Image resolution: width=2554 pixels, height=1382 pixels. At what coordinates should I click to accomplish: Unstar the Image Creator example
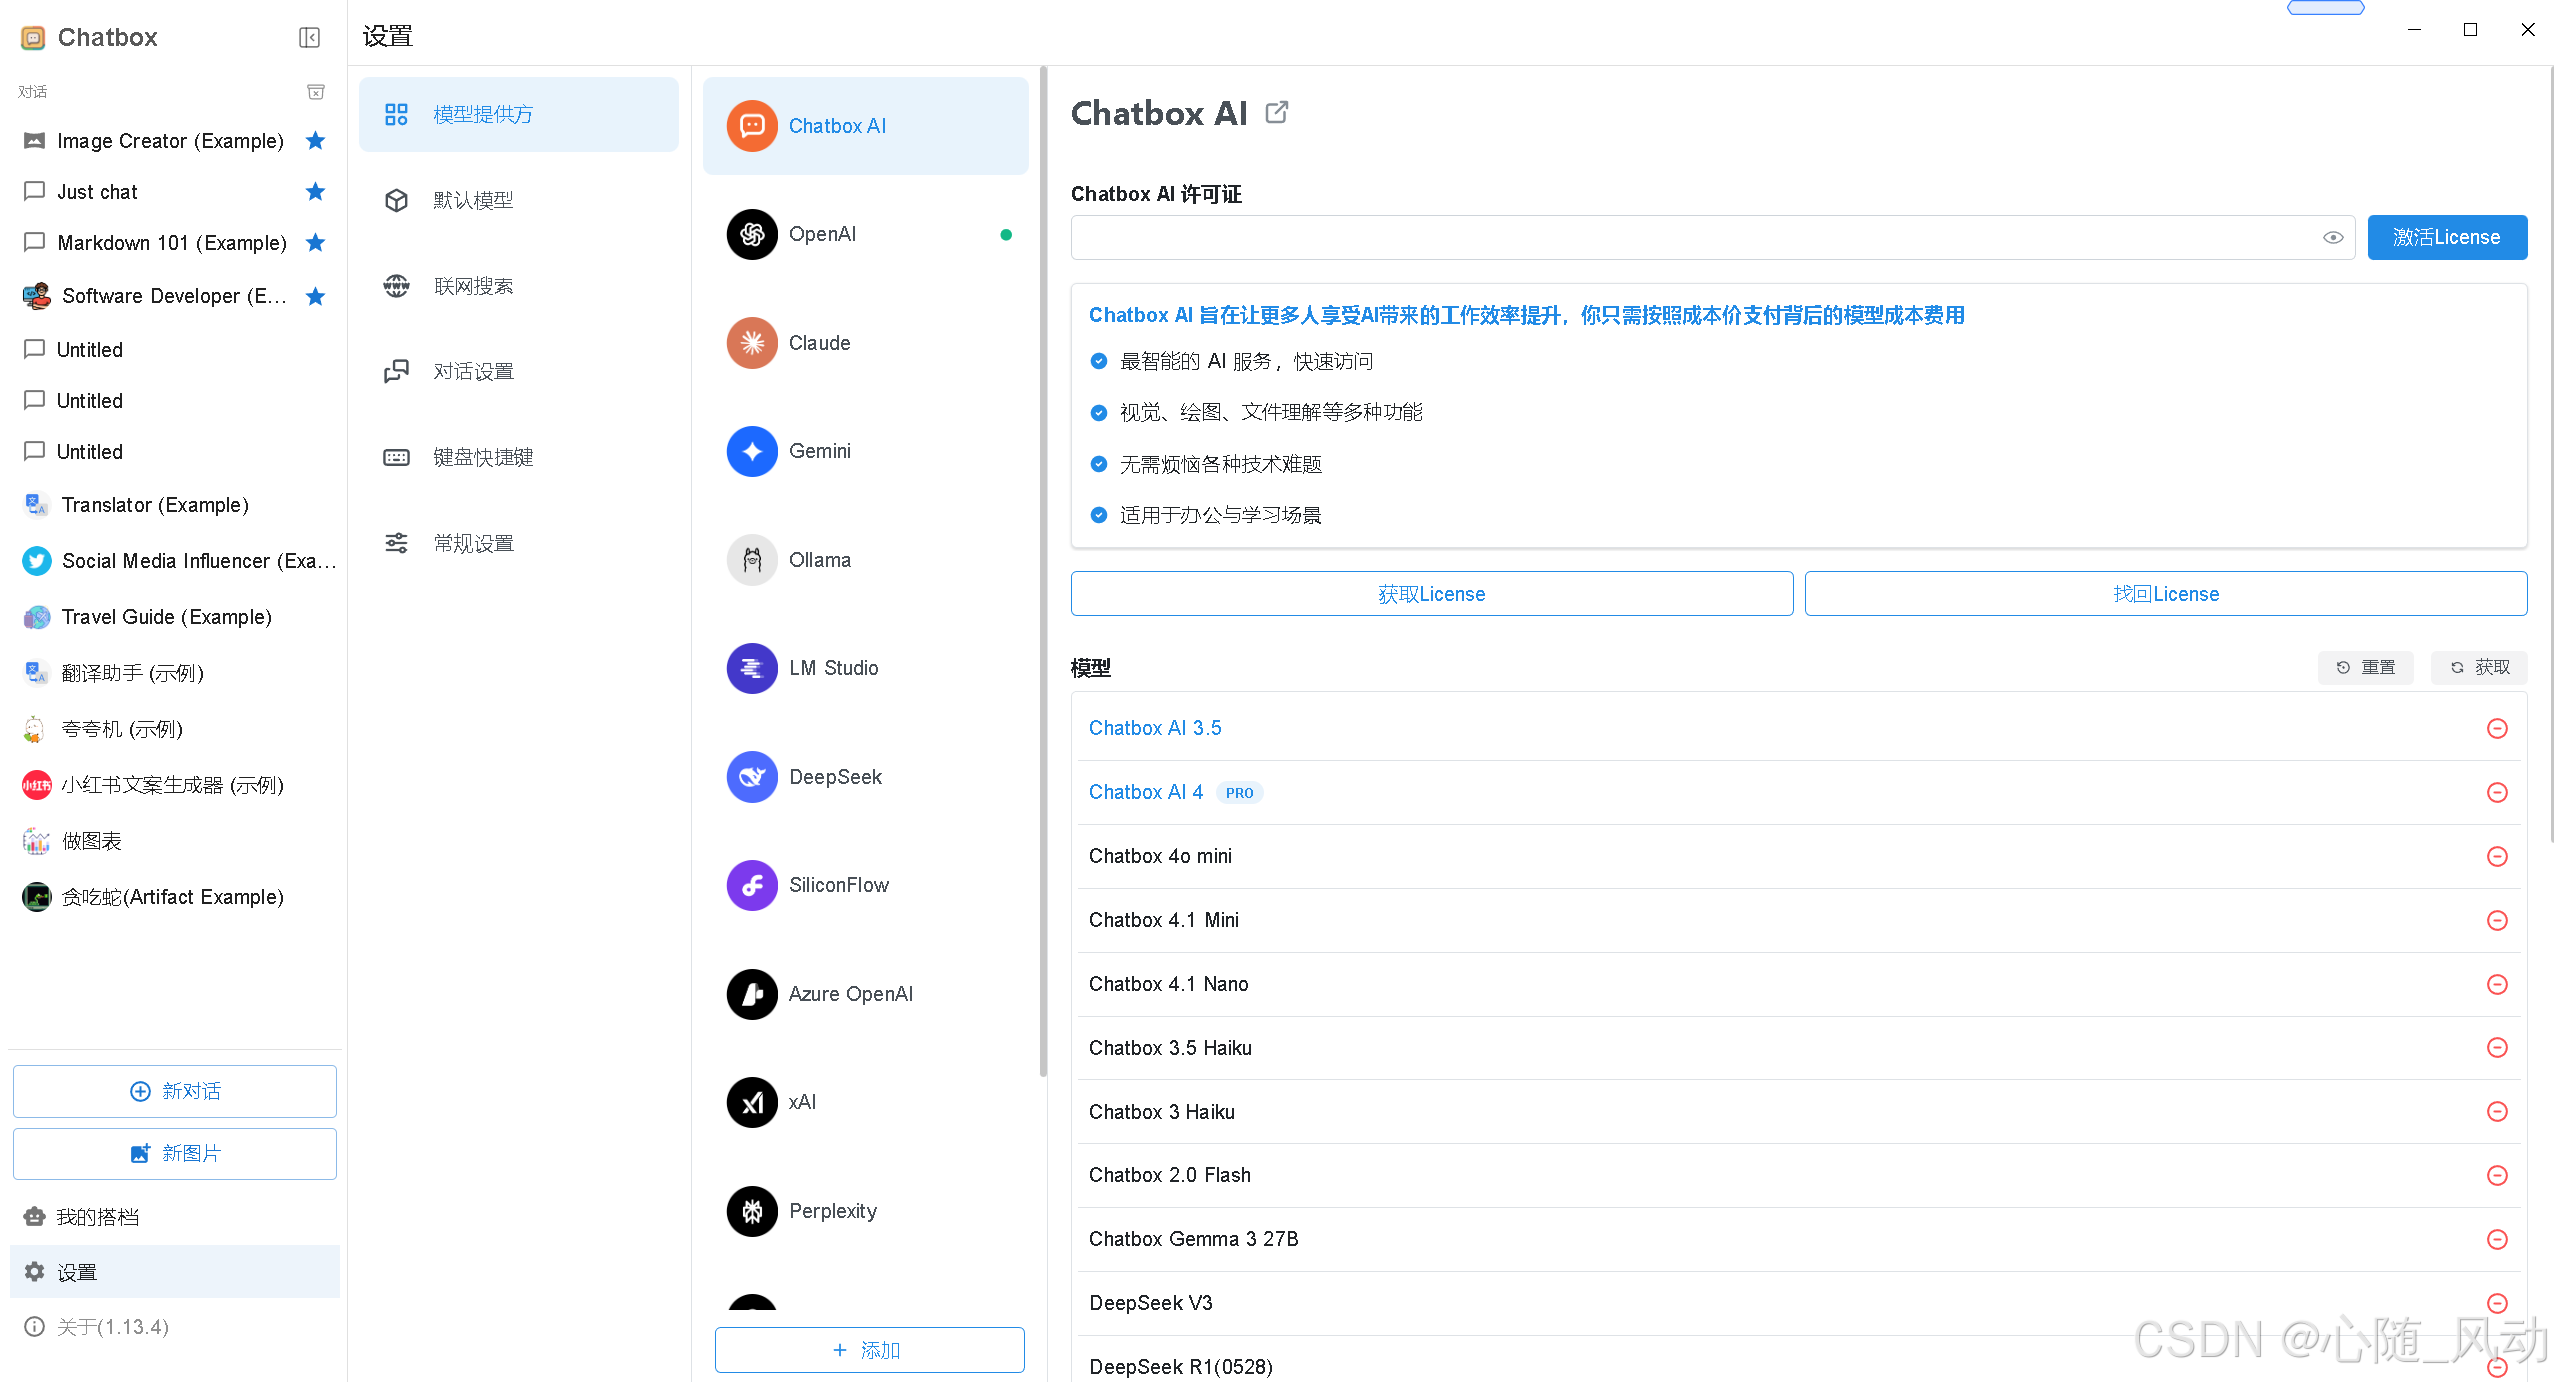click(x=315, y=141)
